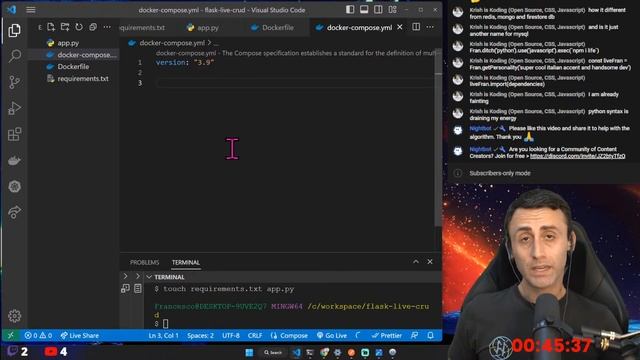Click VS Code icon in Windows taskbar
The height and width of the screenshot is (360, 640).
pos(297,352)
